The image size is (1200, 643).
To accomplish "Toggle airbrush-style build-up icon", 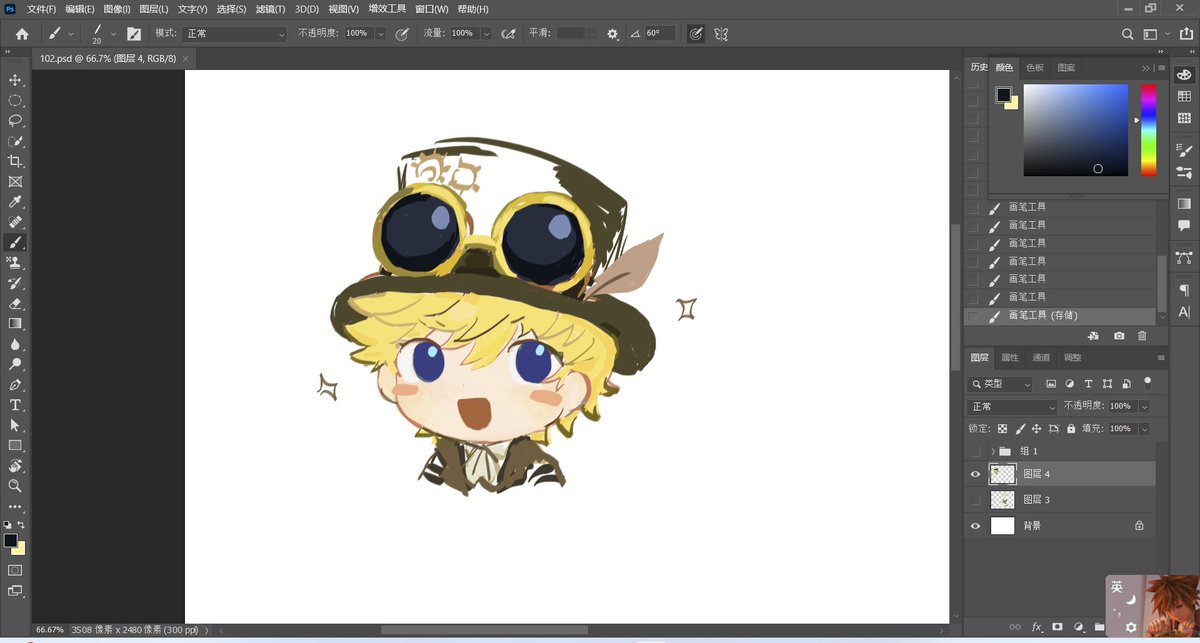I will pyautogui.click(x=508, y=33).
